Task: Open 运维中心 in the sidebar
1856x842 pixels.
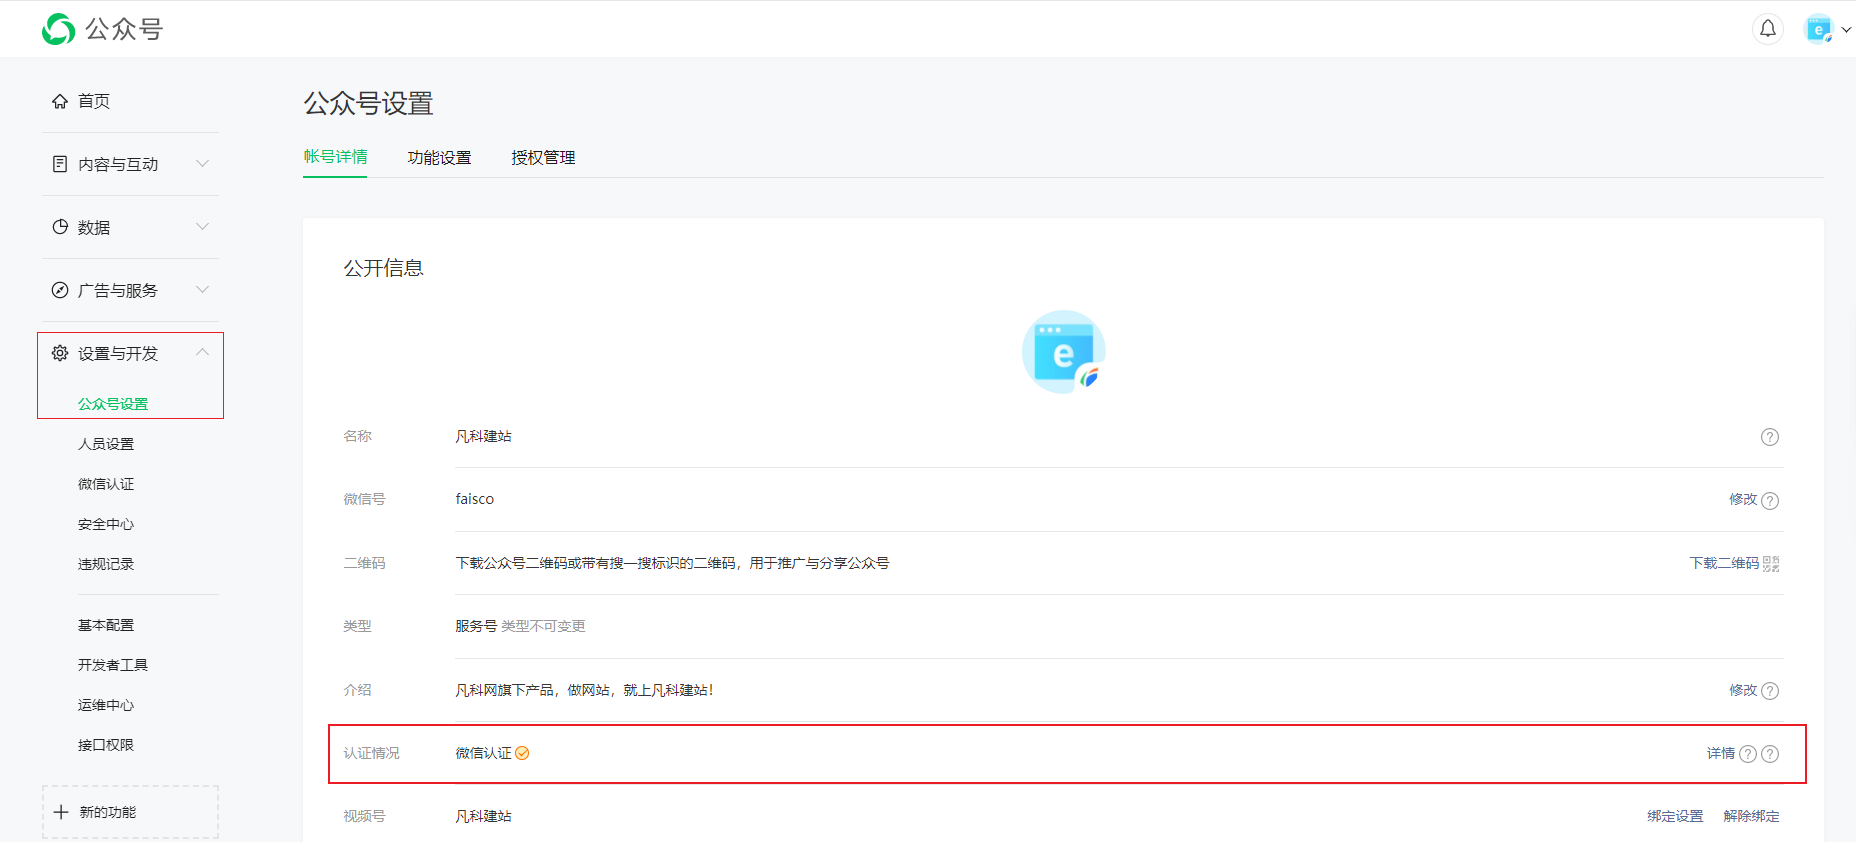Action: pyautogui.click(x=106, y=705)
